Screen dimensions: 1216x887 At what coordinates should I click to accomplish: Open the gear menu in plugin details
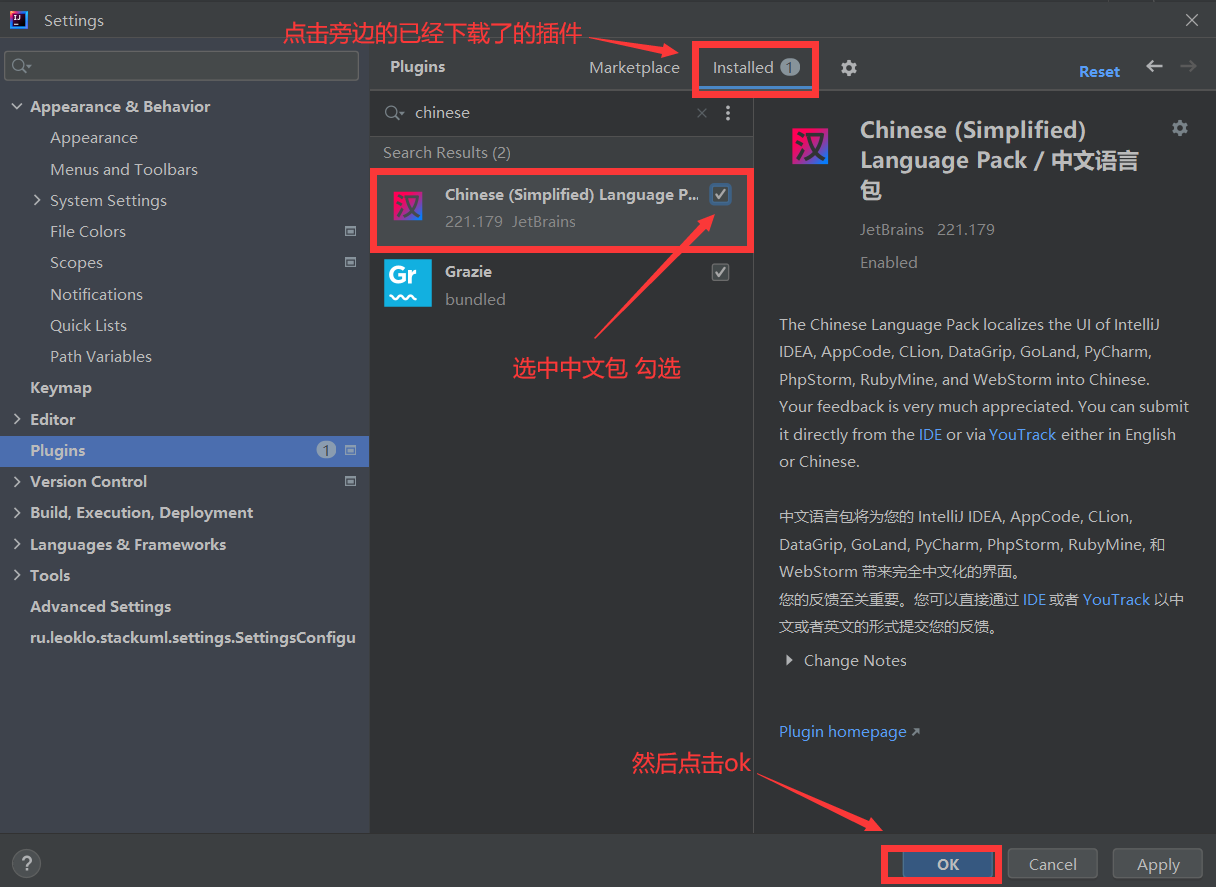pyautogui.click(x=1180, y=128)
